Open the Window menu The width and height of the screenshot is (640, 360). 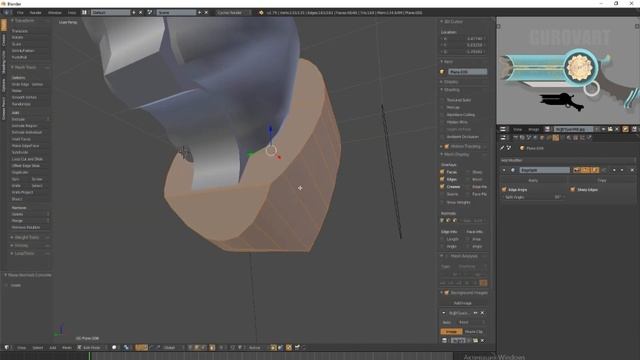(55, 13)
